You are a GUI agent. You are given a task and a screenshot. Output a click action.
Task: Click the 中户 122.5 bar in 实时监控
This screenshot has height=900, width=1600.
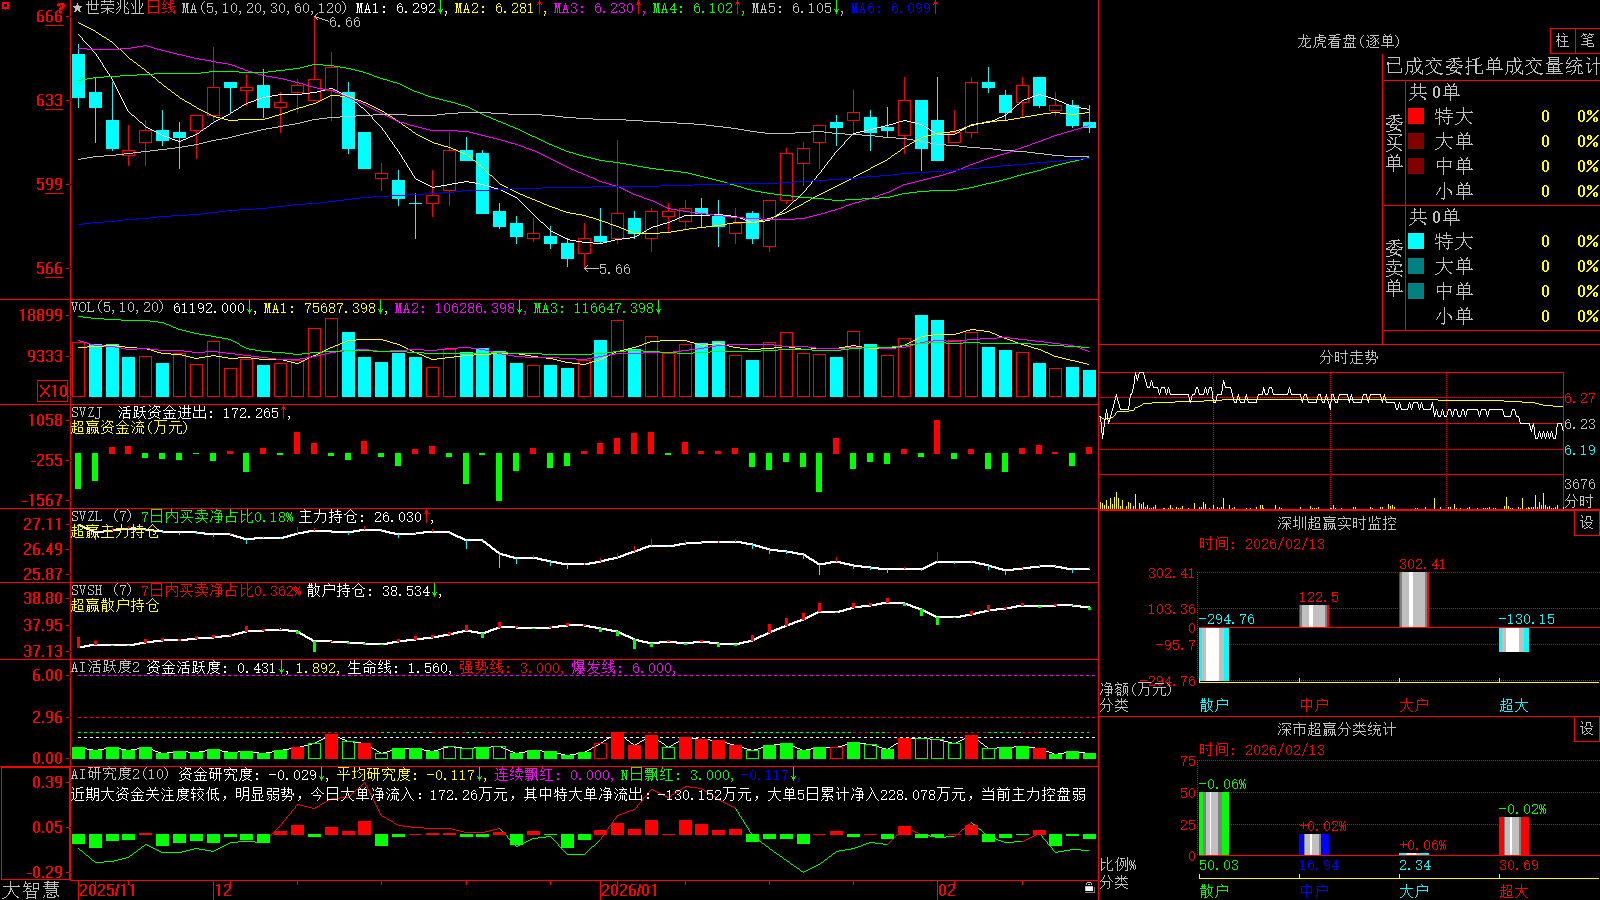coord(1314,616)
